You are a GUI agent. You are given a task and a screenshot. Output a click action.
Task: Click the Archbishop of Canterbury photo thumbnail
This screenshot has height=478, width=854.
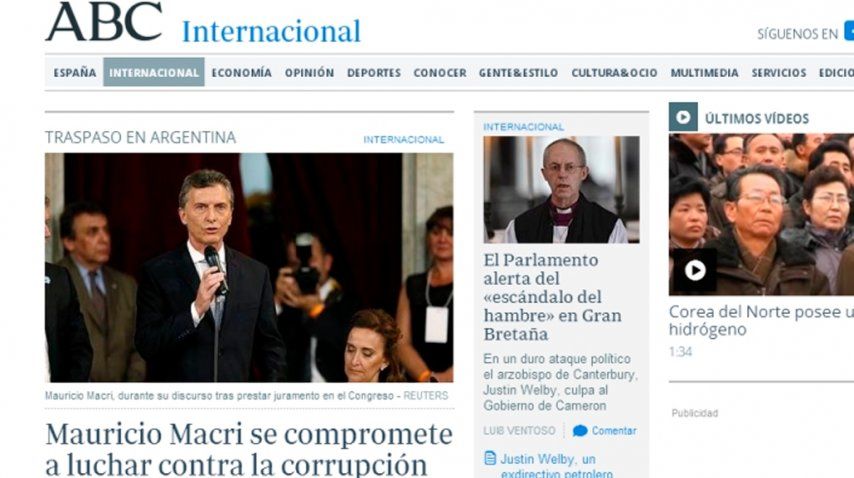pos(562,189)
